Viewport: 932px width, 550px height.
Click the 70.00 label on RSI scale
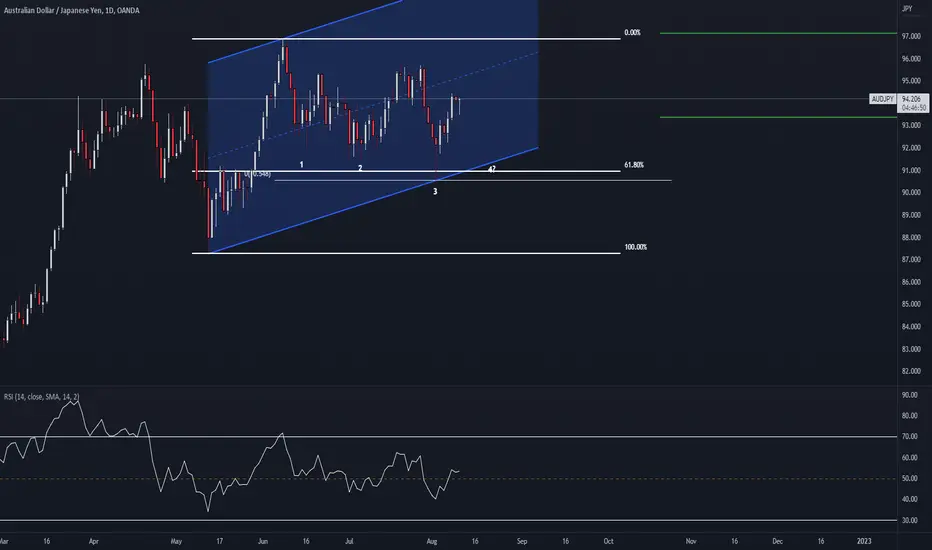909,437
